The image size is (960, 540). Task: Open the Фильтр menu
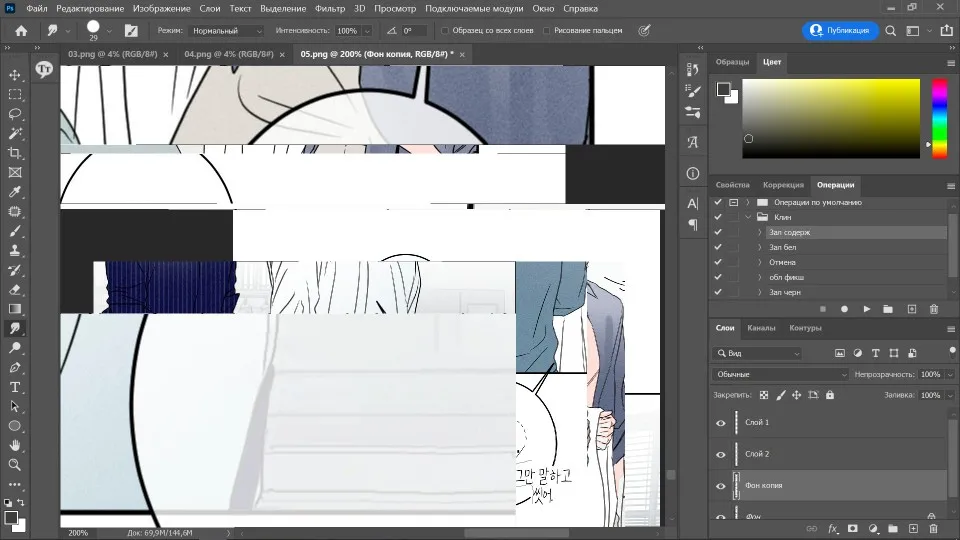(329, 8)
